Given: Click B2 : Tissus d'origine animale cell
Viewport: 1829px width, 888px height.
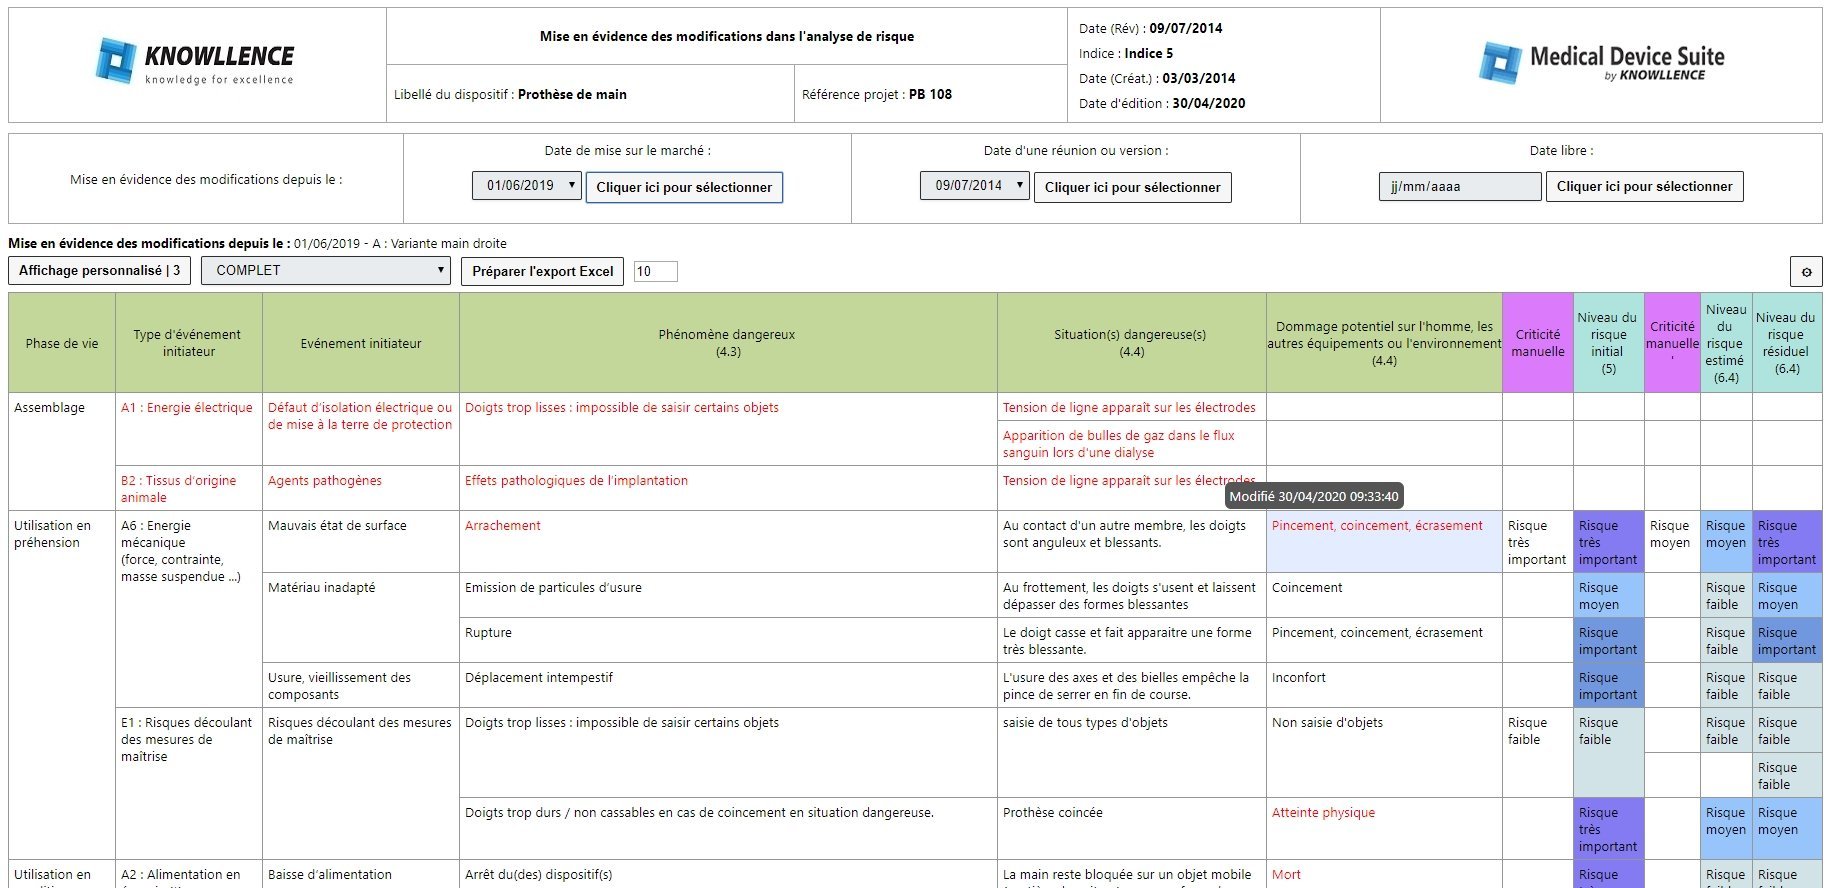Looking at the screenshot, I should (189, 488).
